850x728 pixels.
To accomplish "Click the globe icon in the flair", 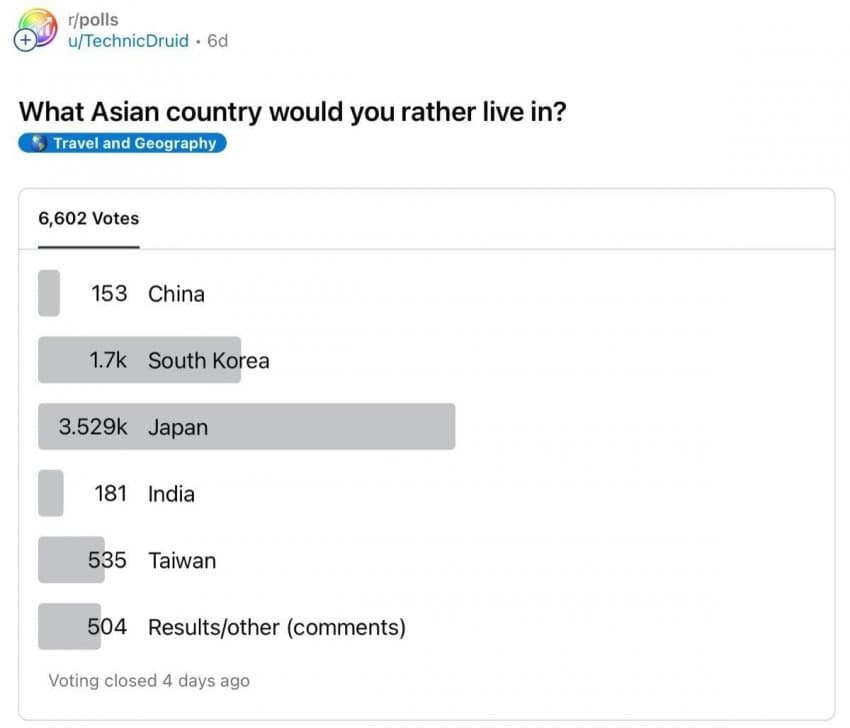I will (39, 143).
